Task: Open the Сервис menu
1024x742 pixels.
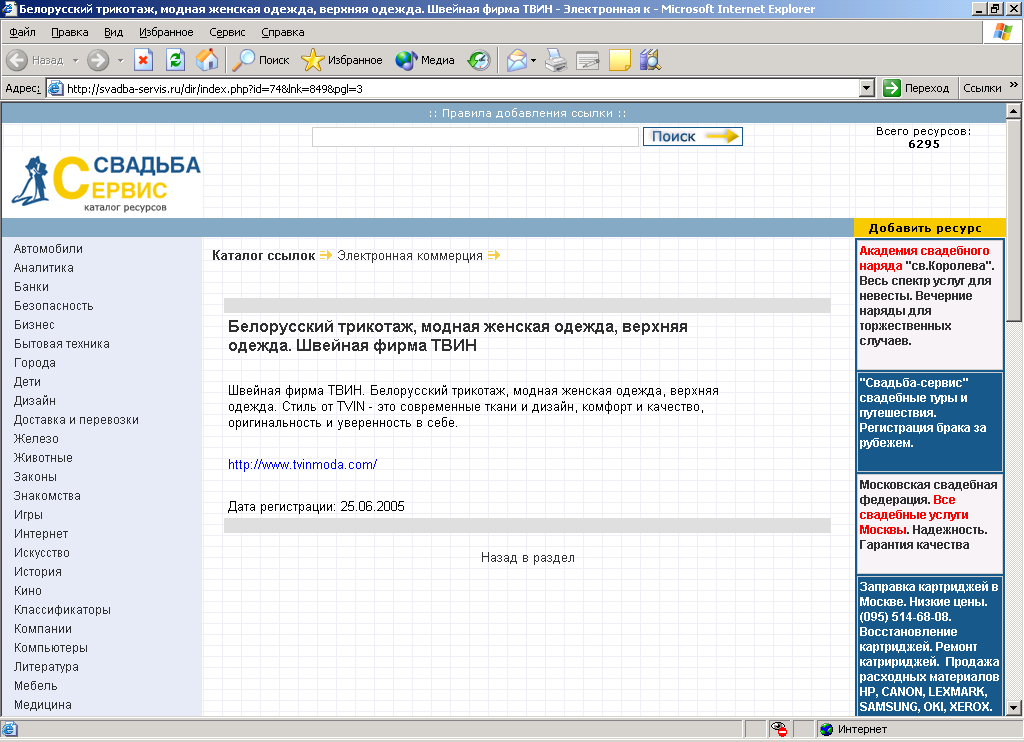Action: click(227, 32)
